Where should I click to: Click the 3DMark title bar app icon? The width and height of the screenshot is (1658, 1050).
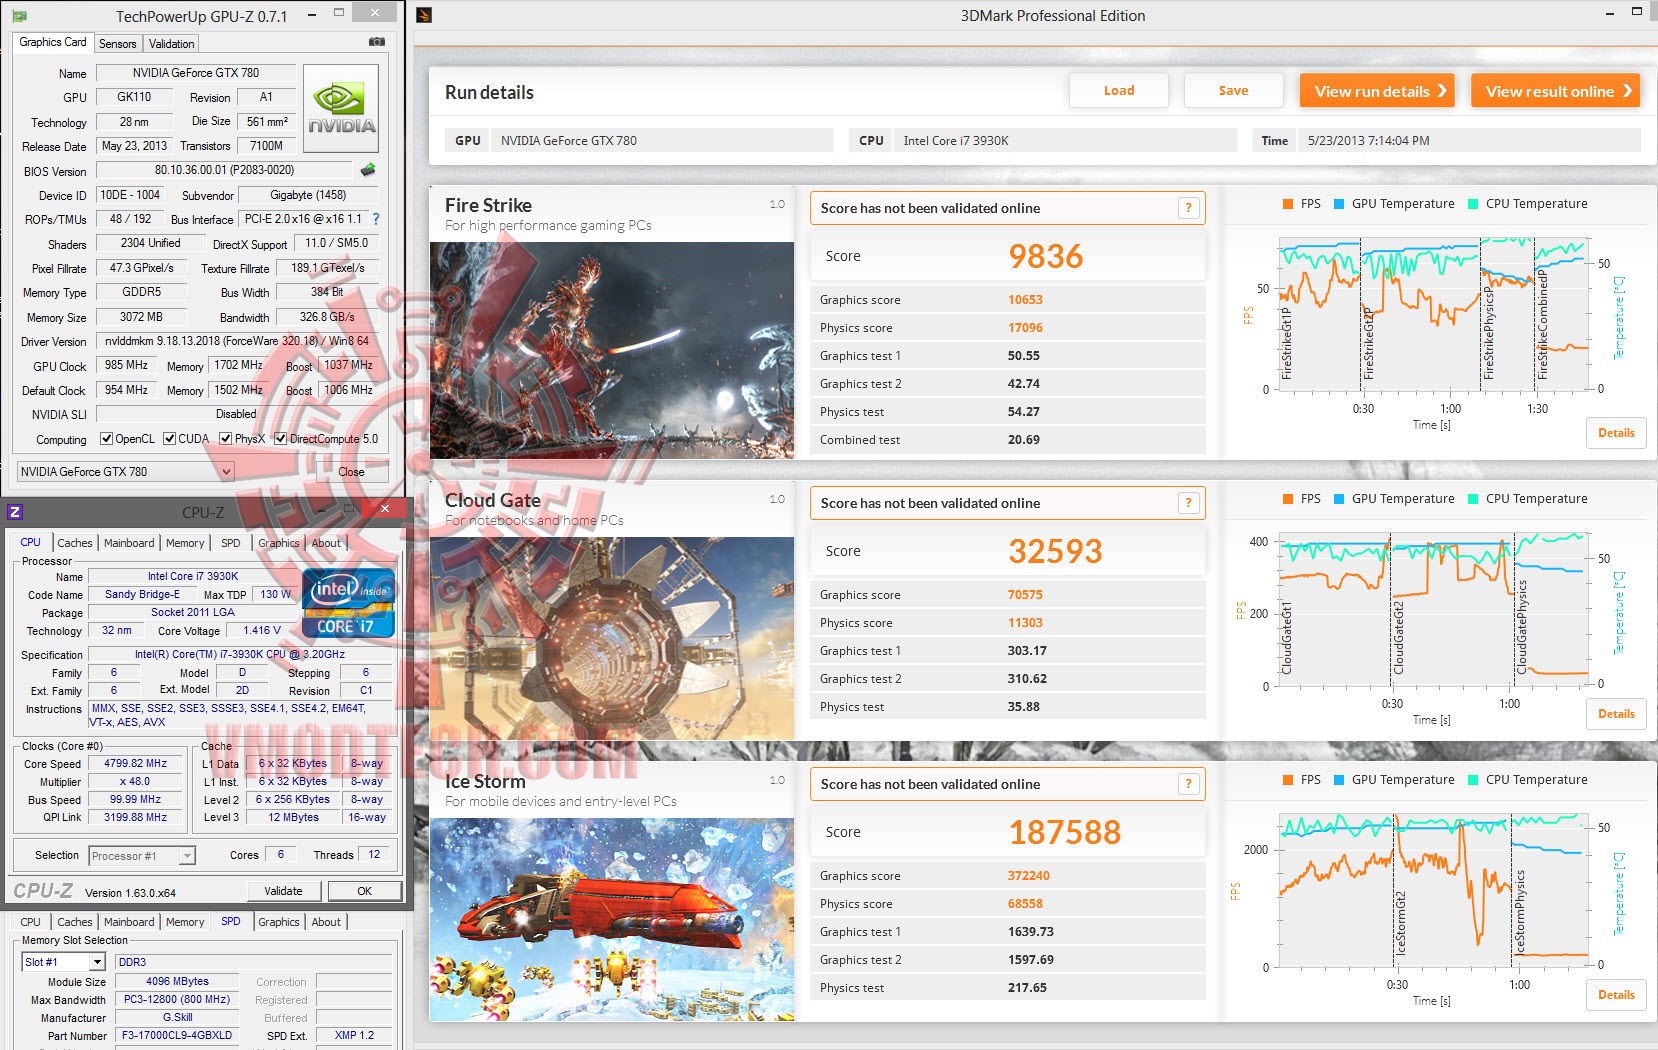pos(424,15)
